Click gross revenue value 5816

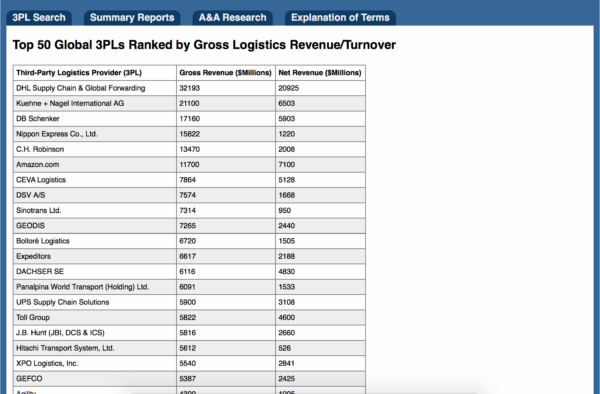point(188,333)
